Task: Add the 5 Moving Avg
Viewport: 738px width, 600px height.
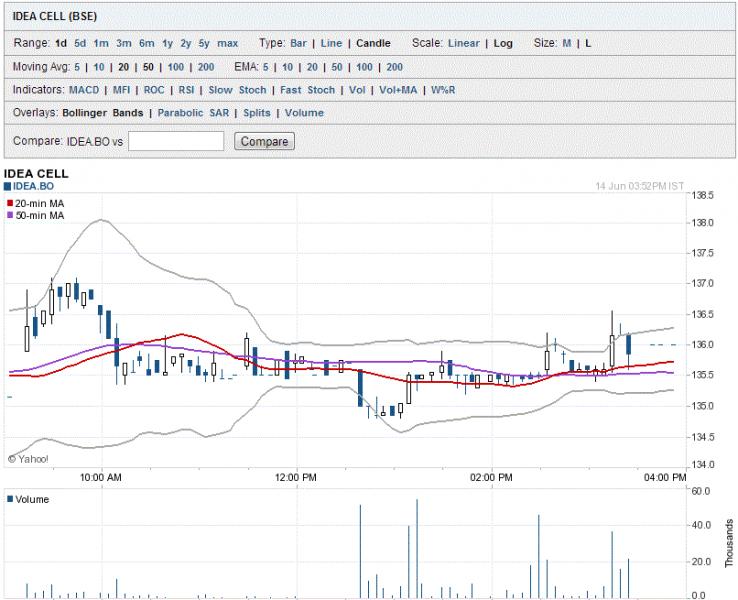Action: (x=77, y=67)
